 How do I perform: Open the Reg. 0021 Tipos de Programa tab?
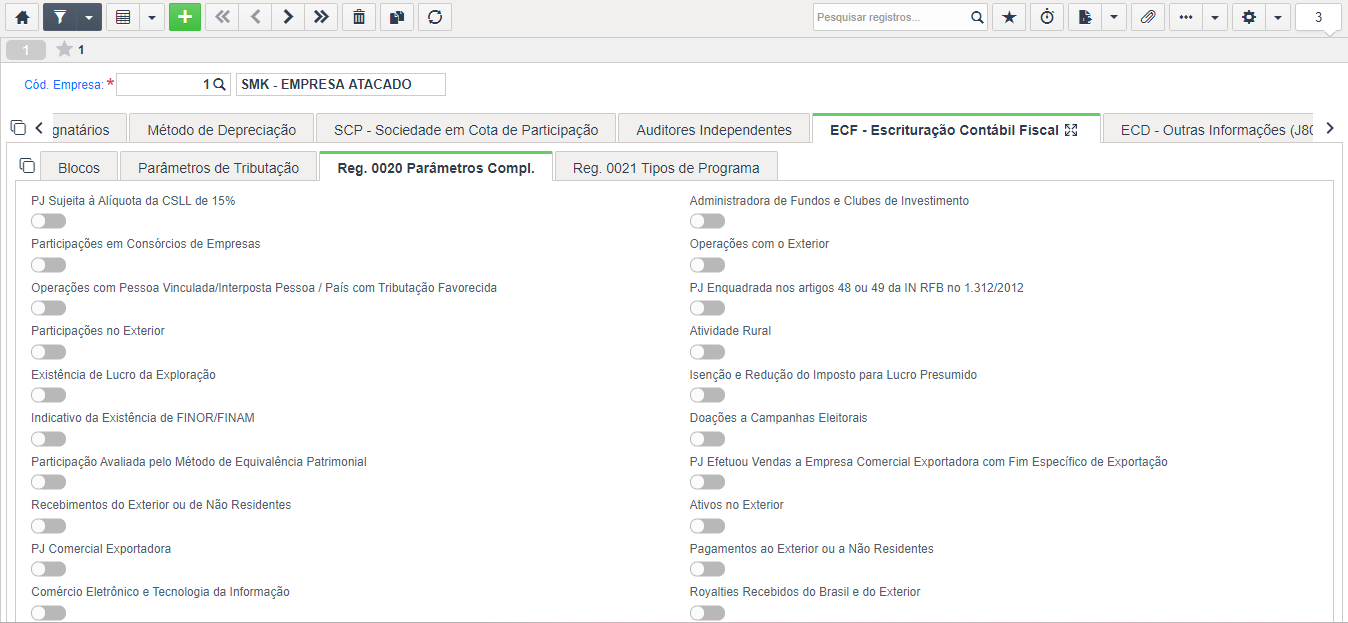click(666, 168)
